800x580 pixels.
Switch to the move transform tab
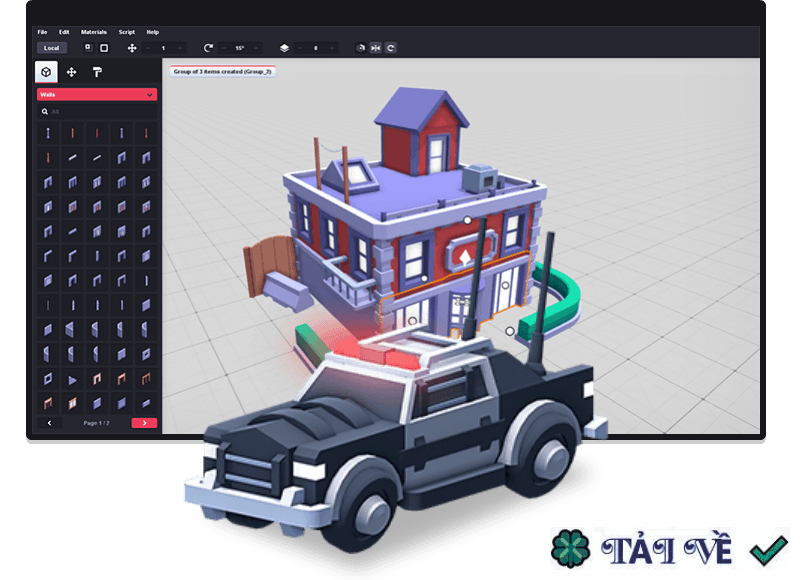(x=71, y=72)
